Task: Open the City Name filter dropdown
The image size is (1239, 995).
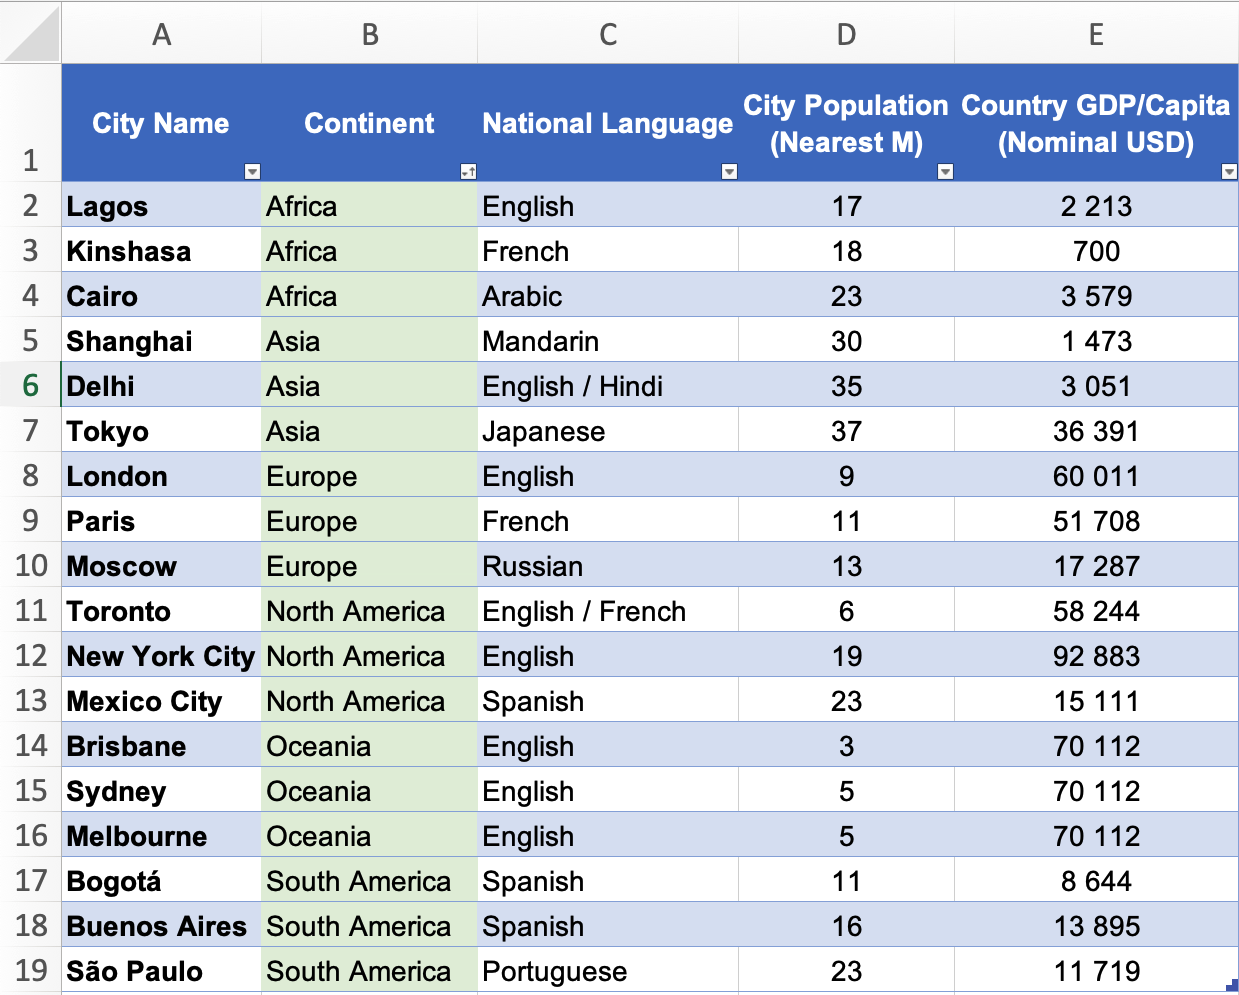Action: coord(252,172)
